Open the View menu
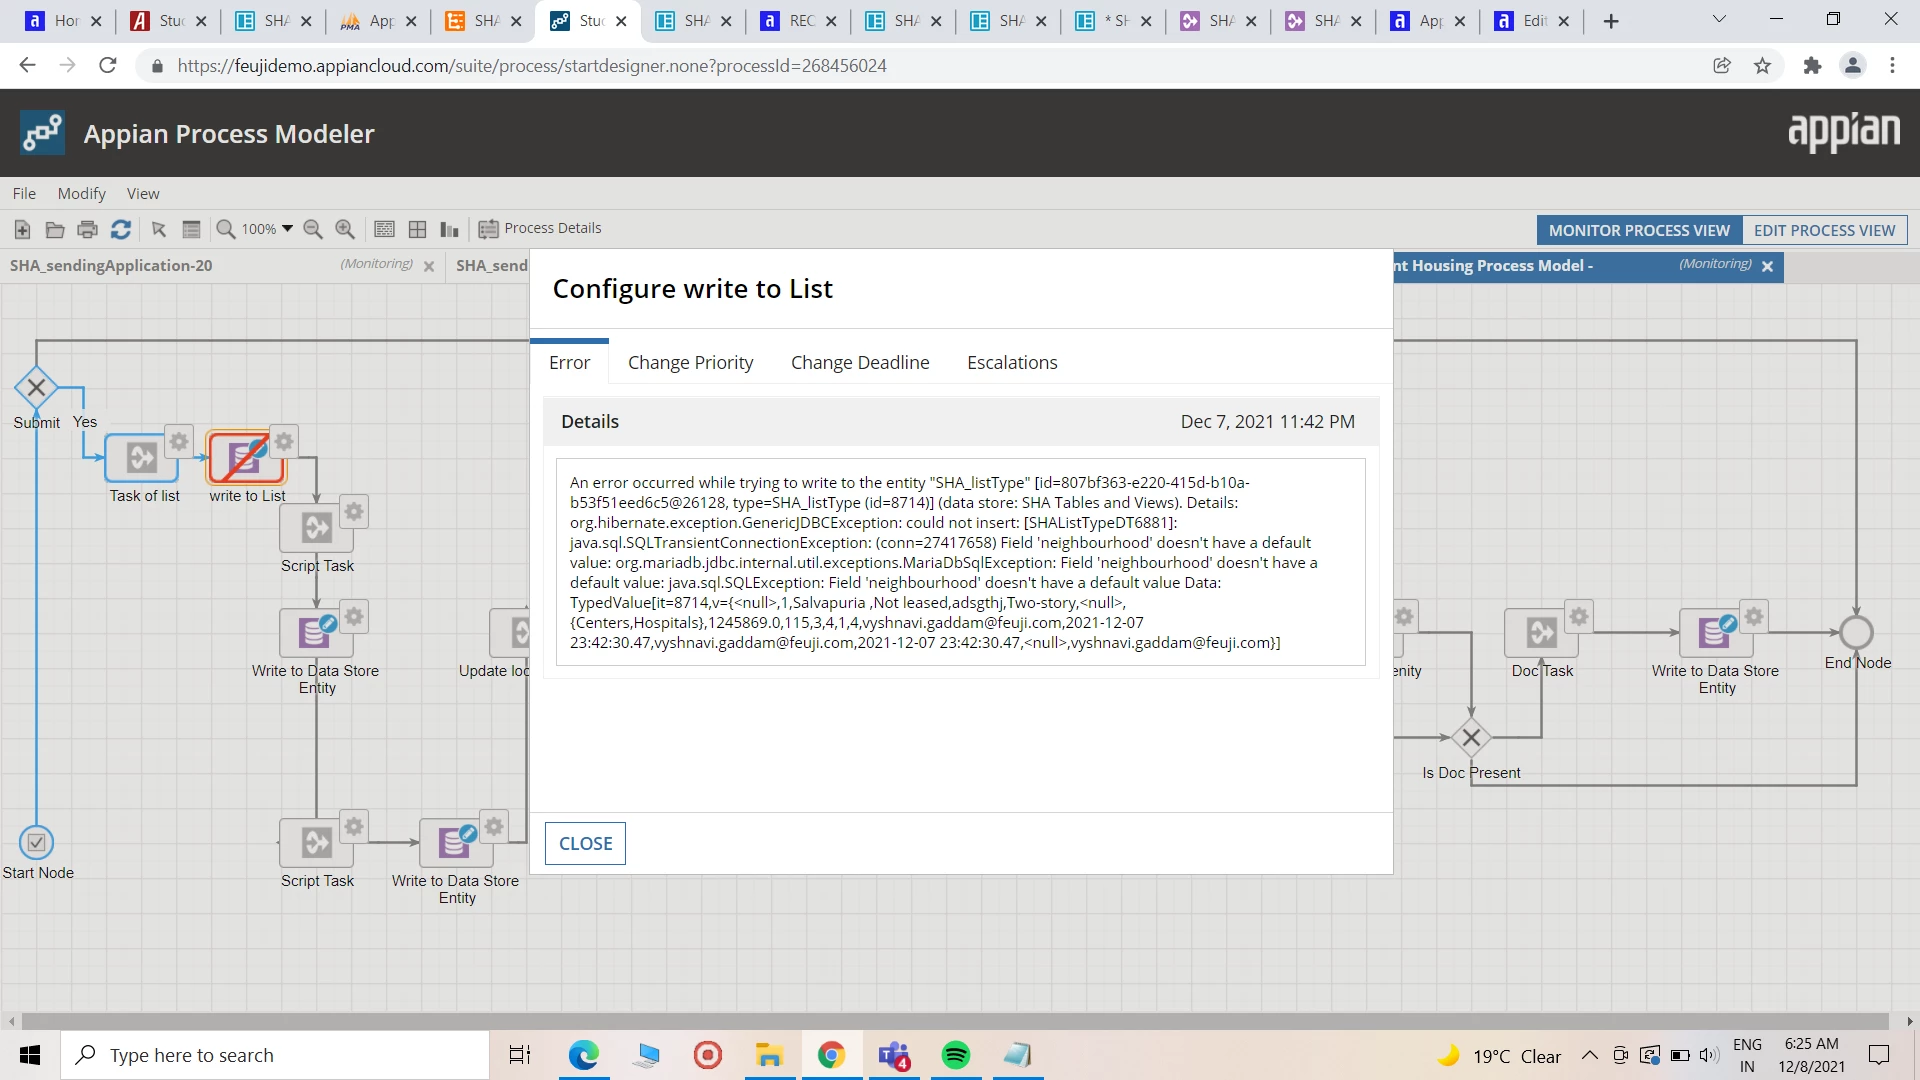1920x1080 pixels. [143, 193]
